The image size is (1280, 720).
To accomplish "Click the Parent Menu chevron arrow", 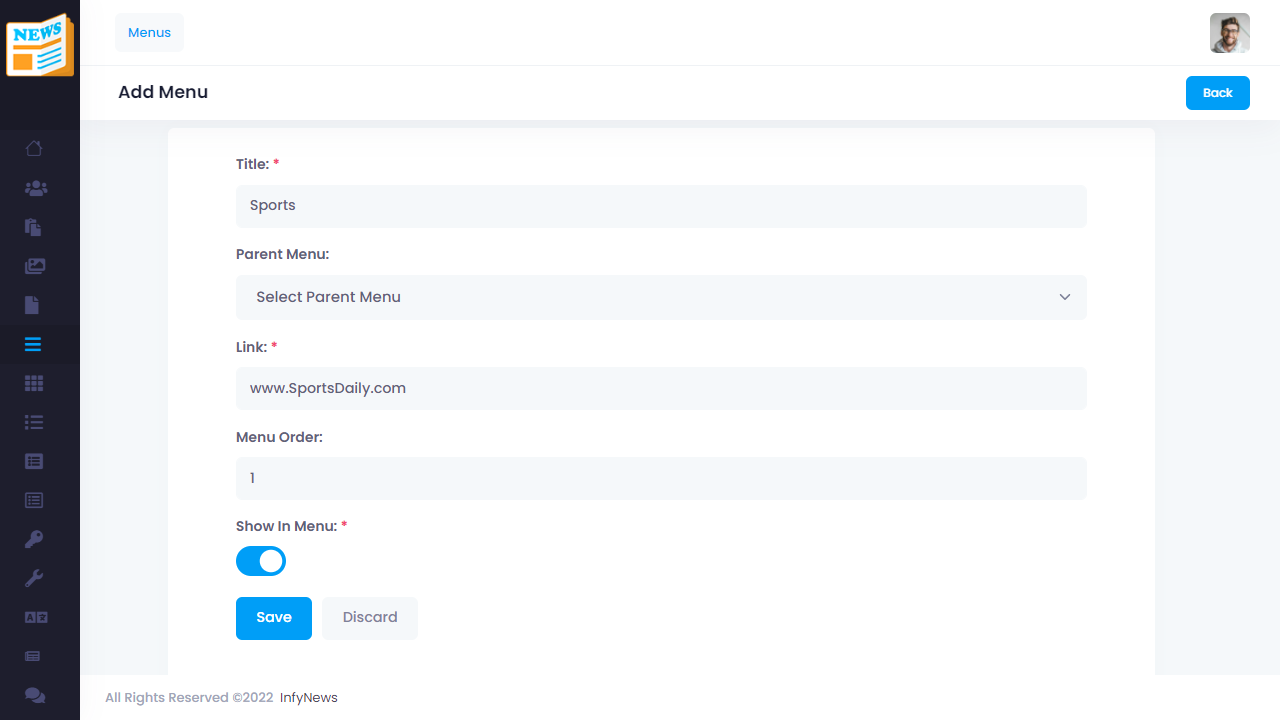I will coord(1065,297).
